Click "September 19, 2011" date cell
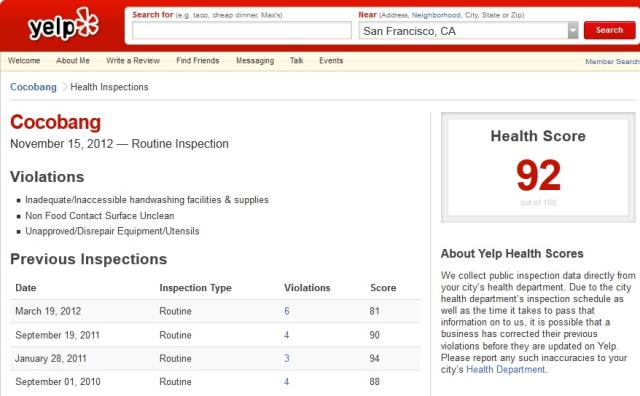This screenshot has height=396, width=640. [x=58, y=335]
